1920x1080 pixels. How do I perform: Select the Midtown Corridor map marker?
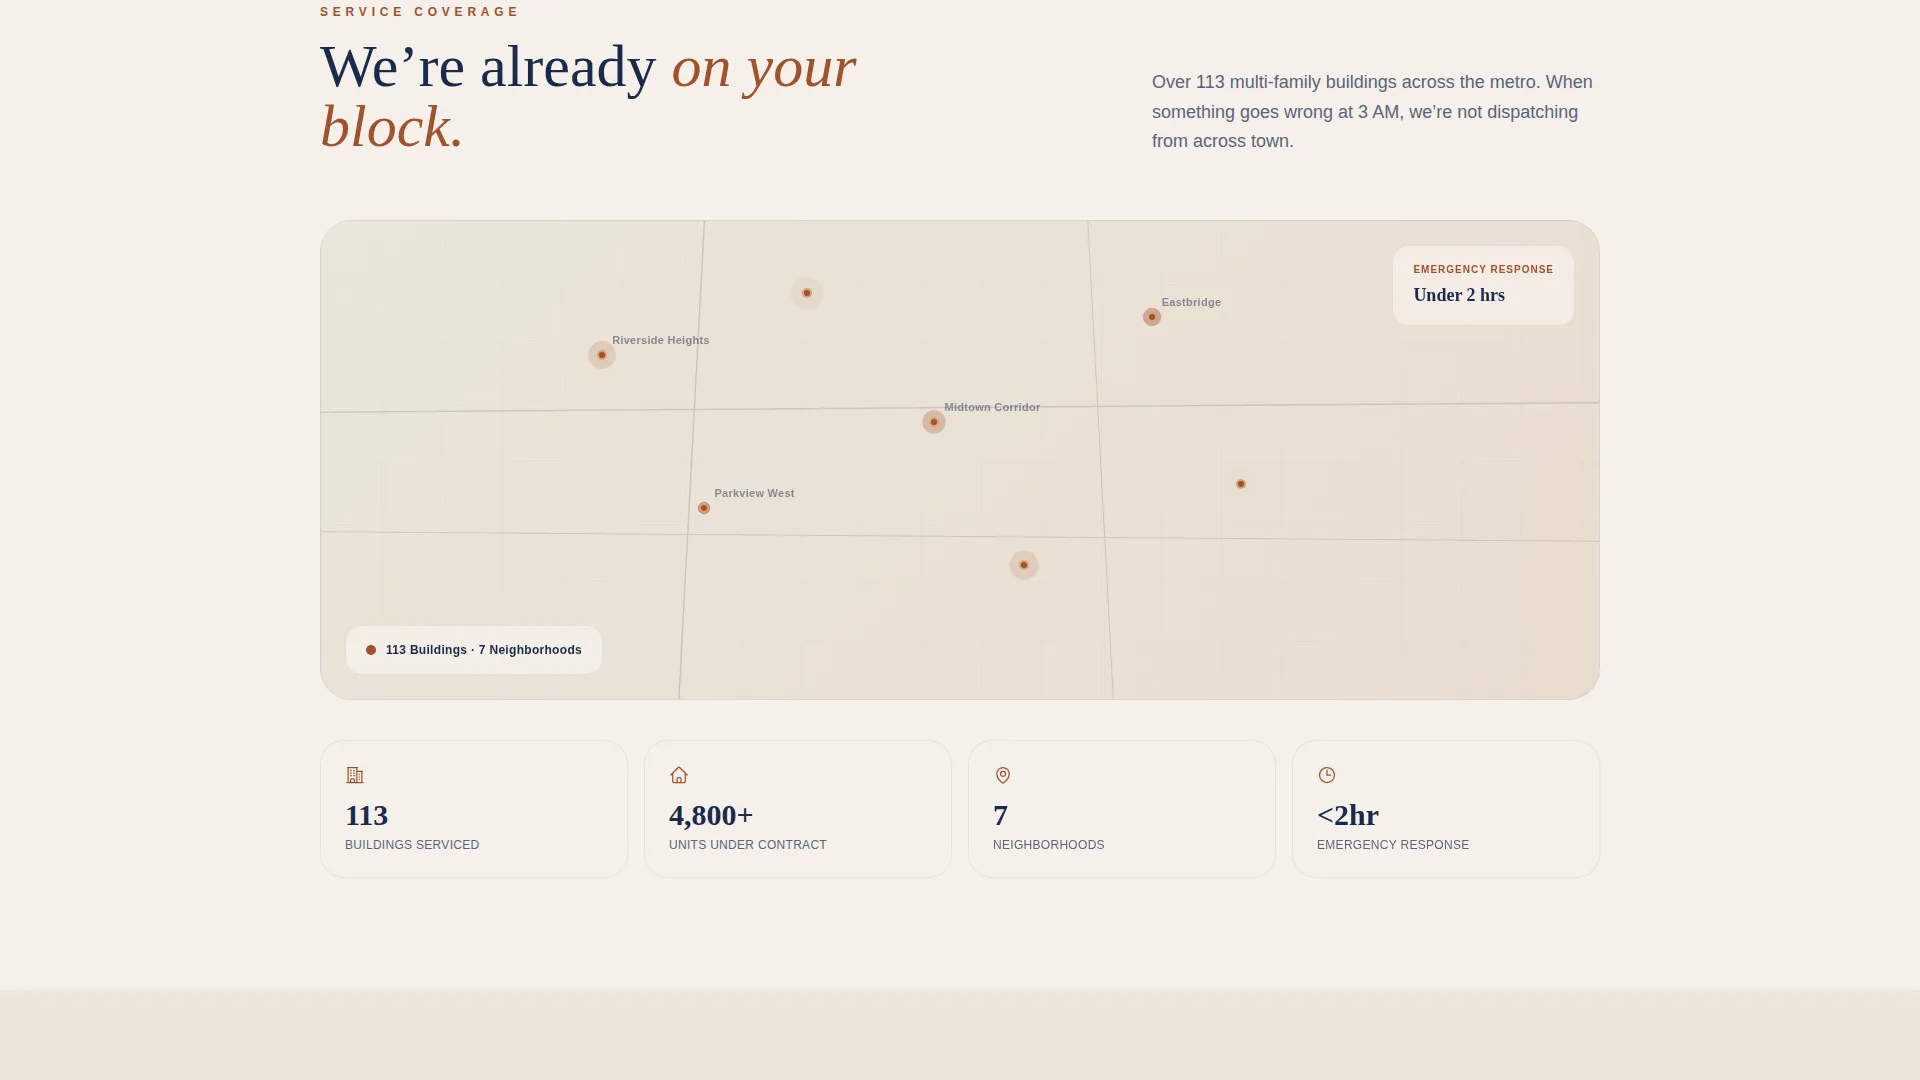click(934, 422)
